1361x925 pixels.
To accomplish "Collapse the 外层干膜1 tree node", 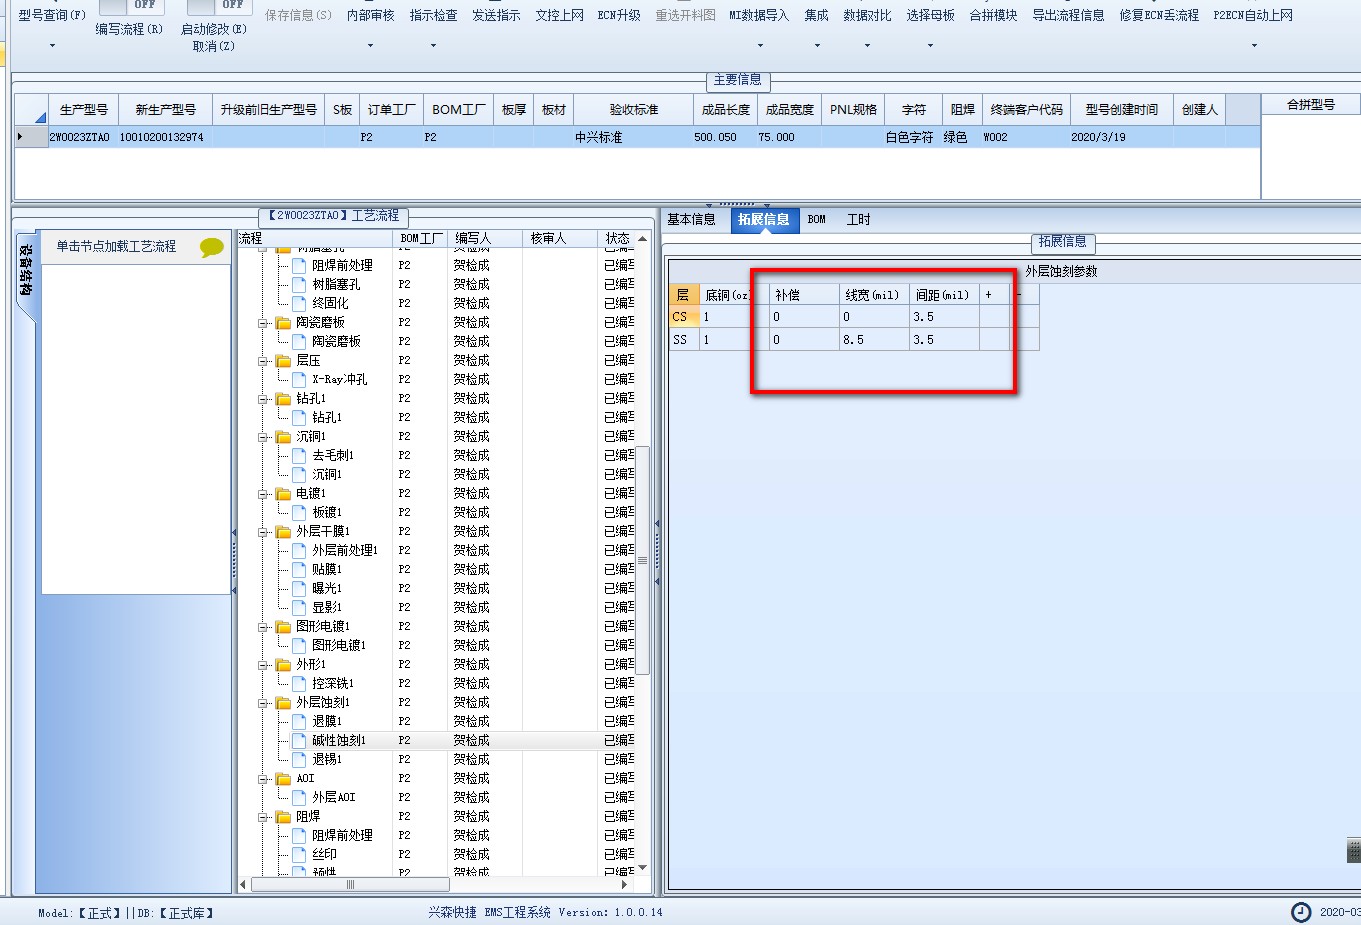I will click(264, 531).
